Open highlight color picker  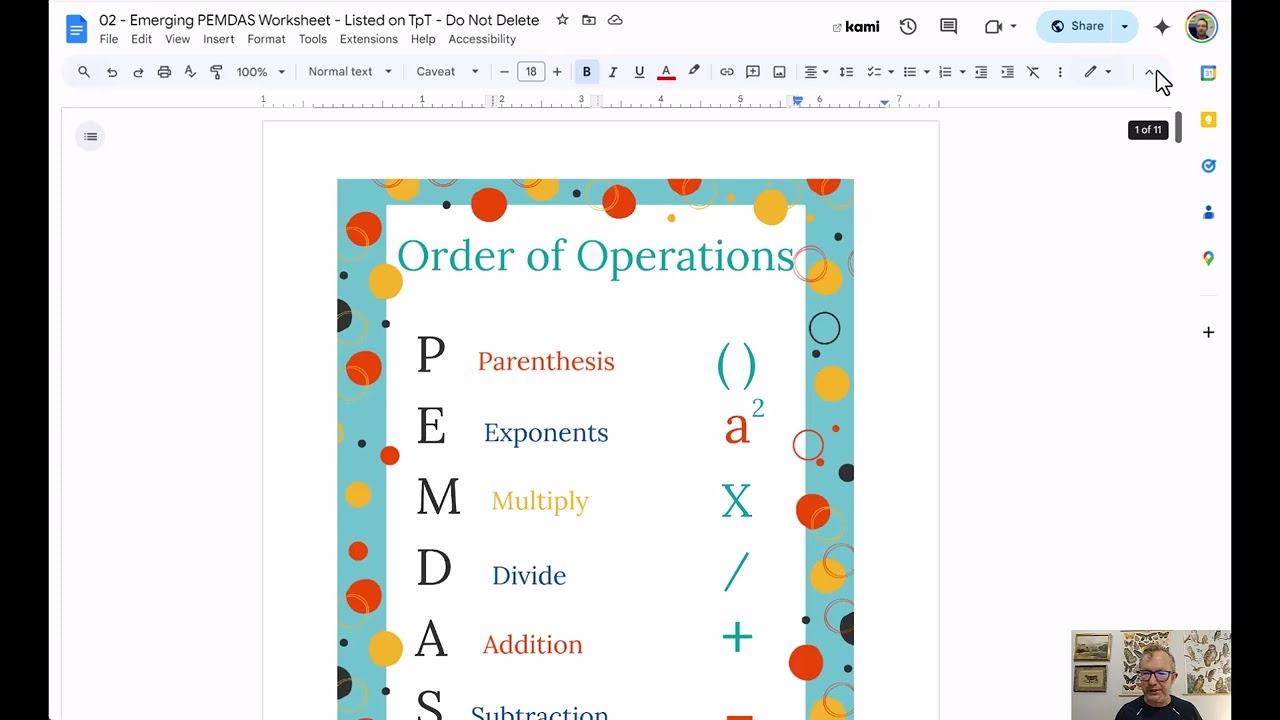(693, 72)
